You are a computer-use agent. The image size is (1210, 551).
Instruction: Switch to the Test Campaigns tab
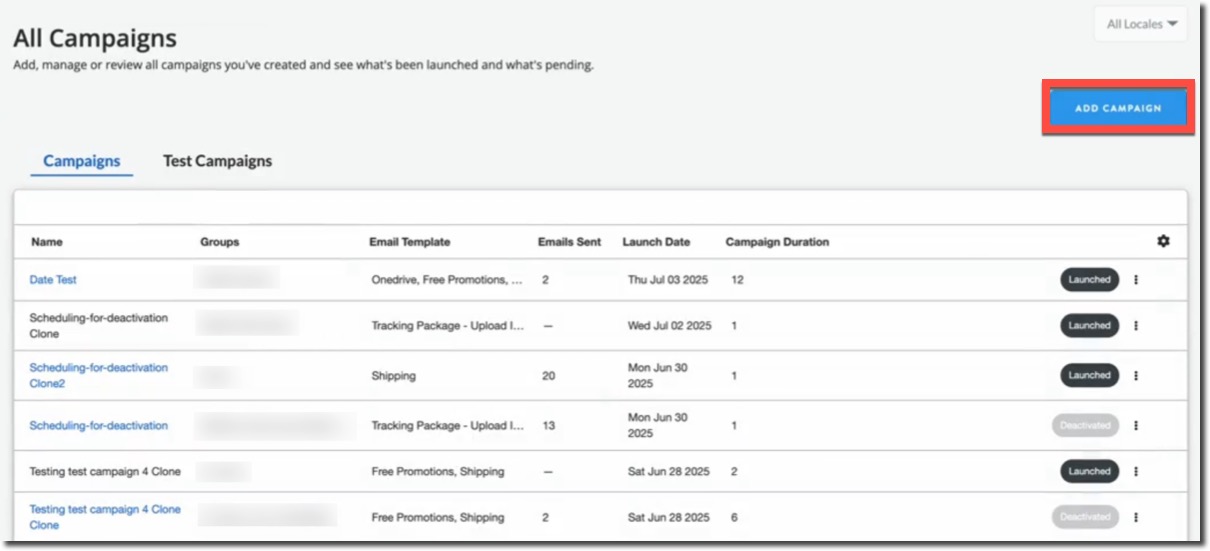point(217,161)
